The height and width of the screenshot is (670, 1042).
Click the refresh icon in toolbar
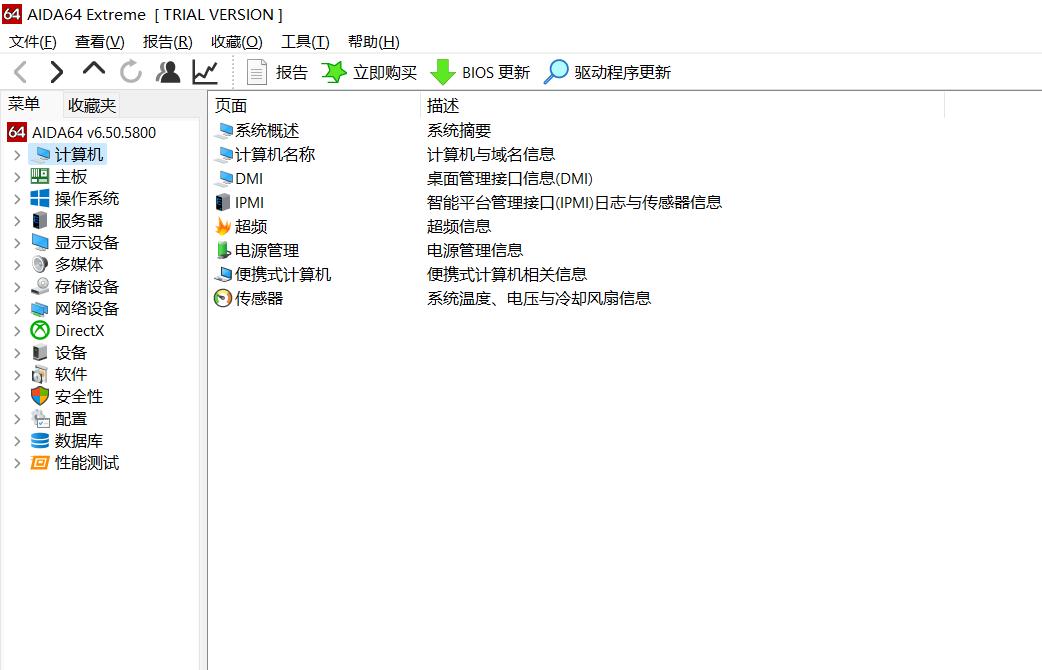point(130,72)
